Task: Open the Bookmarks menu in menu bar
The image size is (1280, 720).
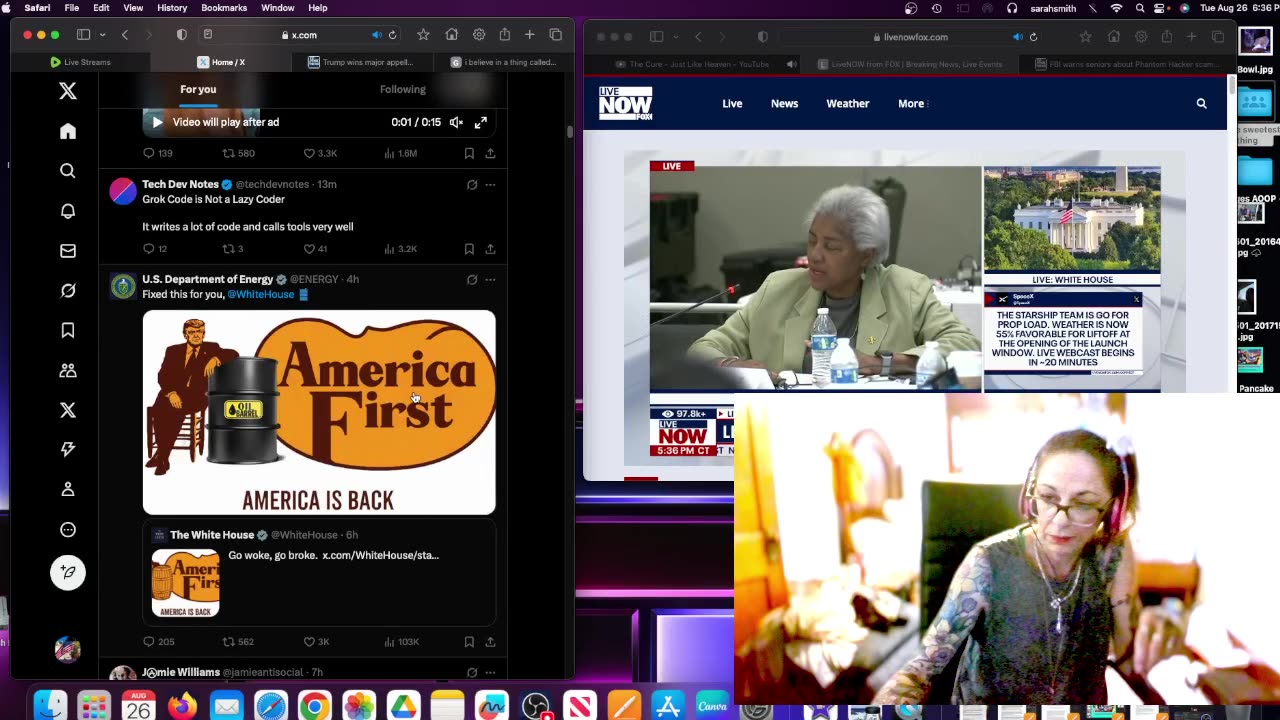Action: 224,8
